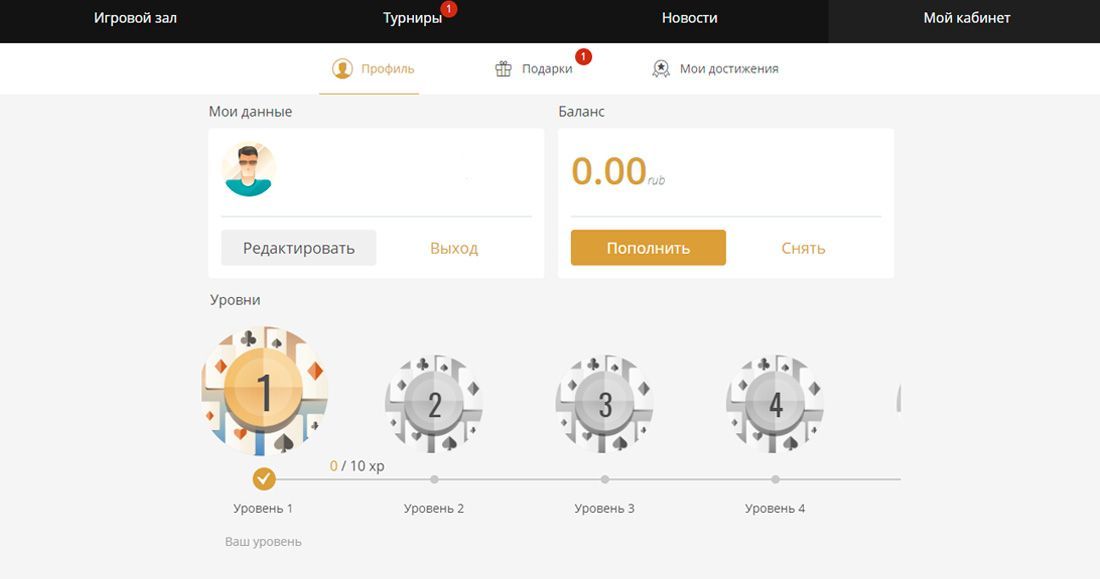Image resolution: width=1100 pixels, height=579 pixels.
Task: Open the Подарки gift box icon
Action: [x=503, y=69]
